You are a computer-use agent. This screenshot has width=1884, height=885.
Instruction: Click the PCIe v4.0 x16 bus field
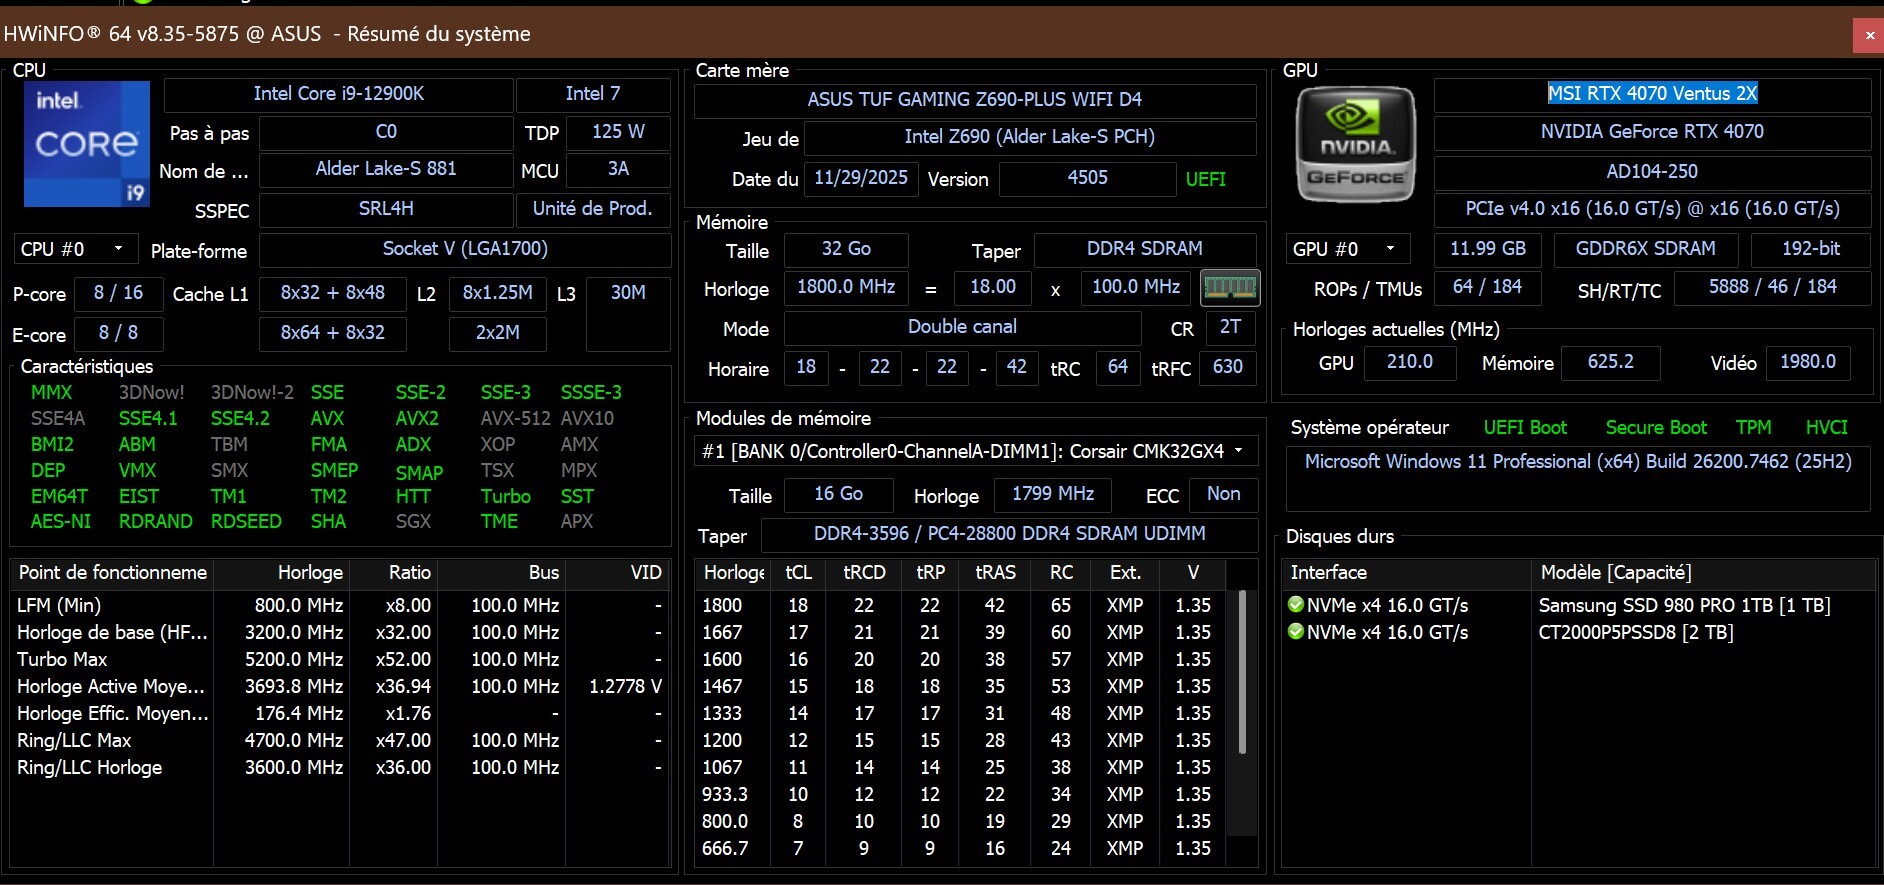[x=1652, y=209]
